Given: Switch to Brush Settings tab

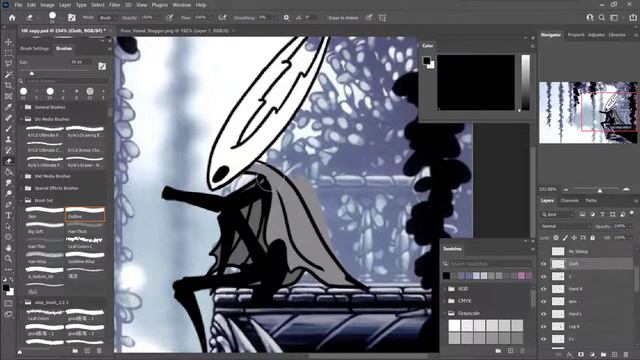Looking at the screenshot, I should pyautogui.click(x=35, y=49).
